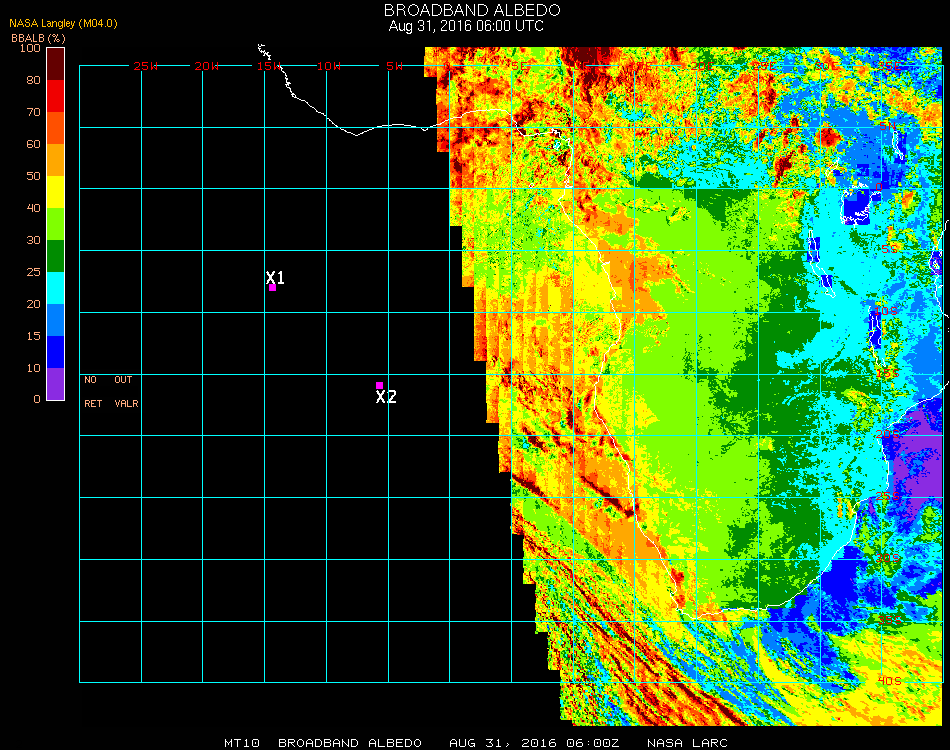Select the bright red 70-80 colorbar segment
Image resolution: width=950 pixels, height=750 pixels.
[55, 95]
